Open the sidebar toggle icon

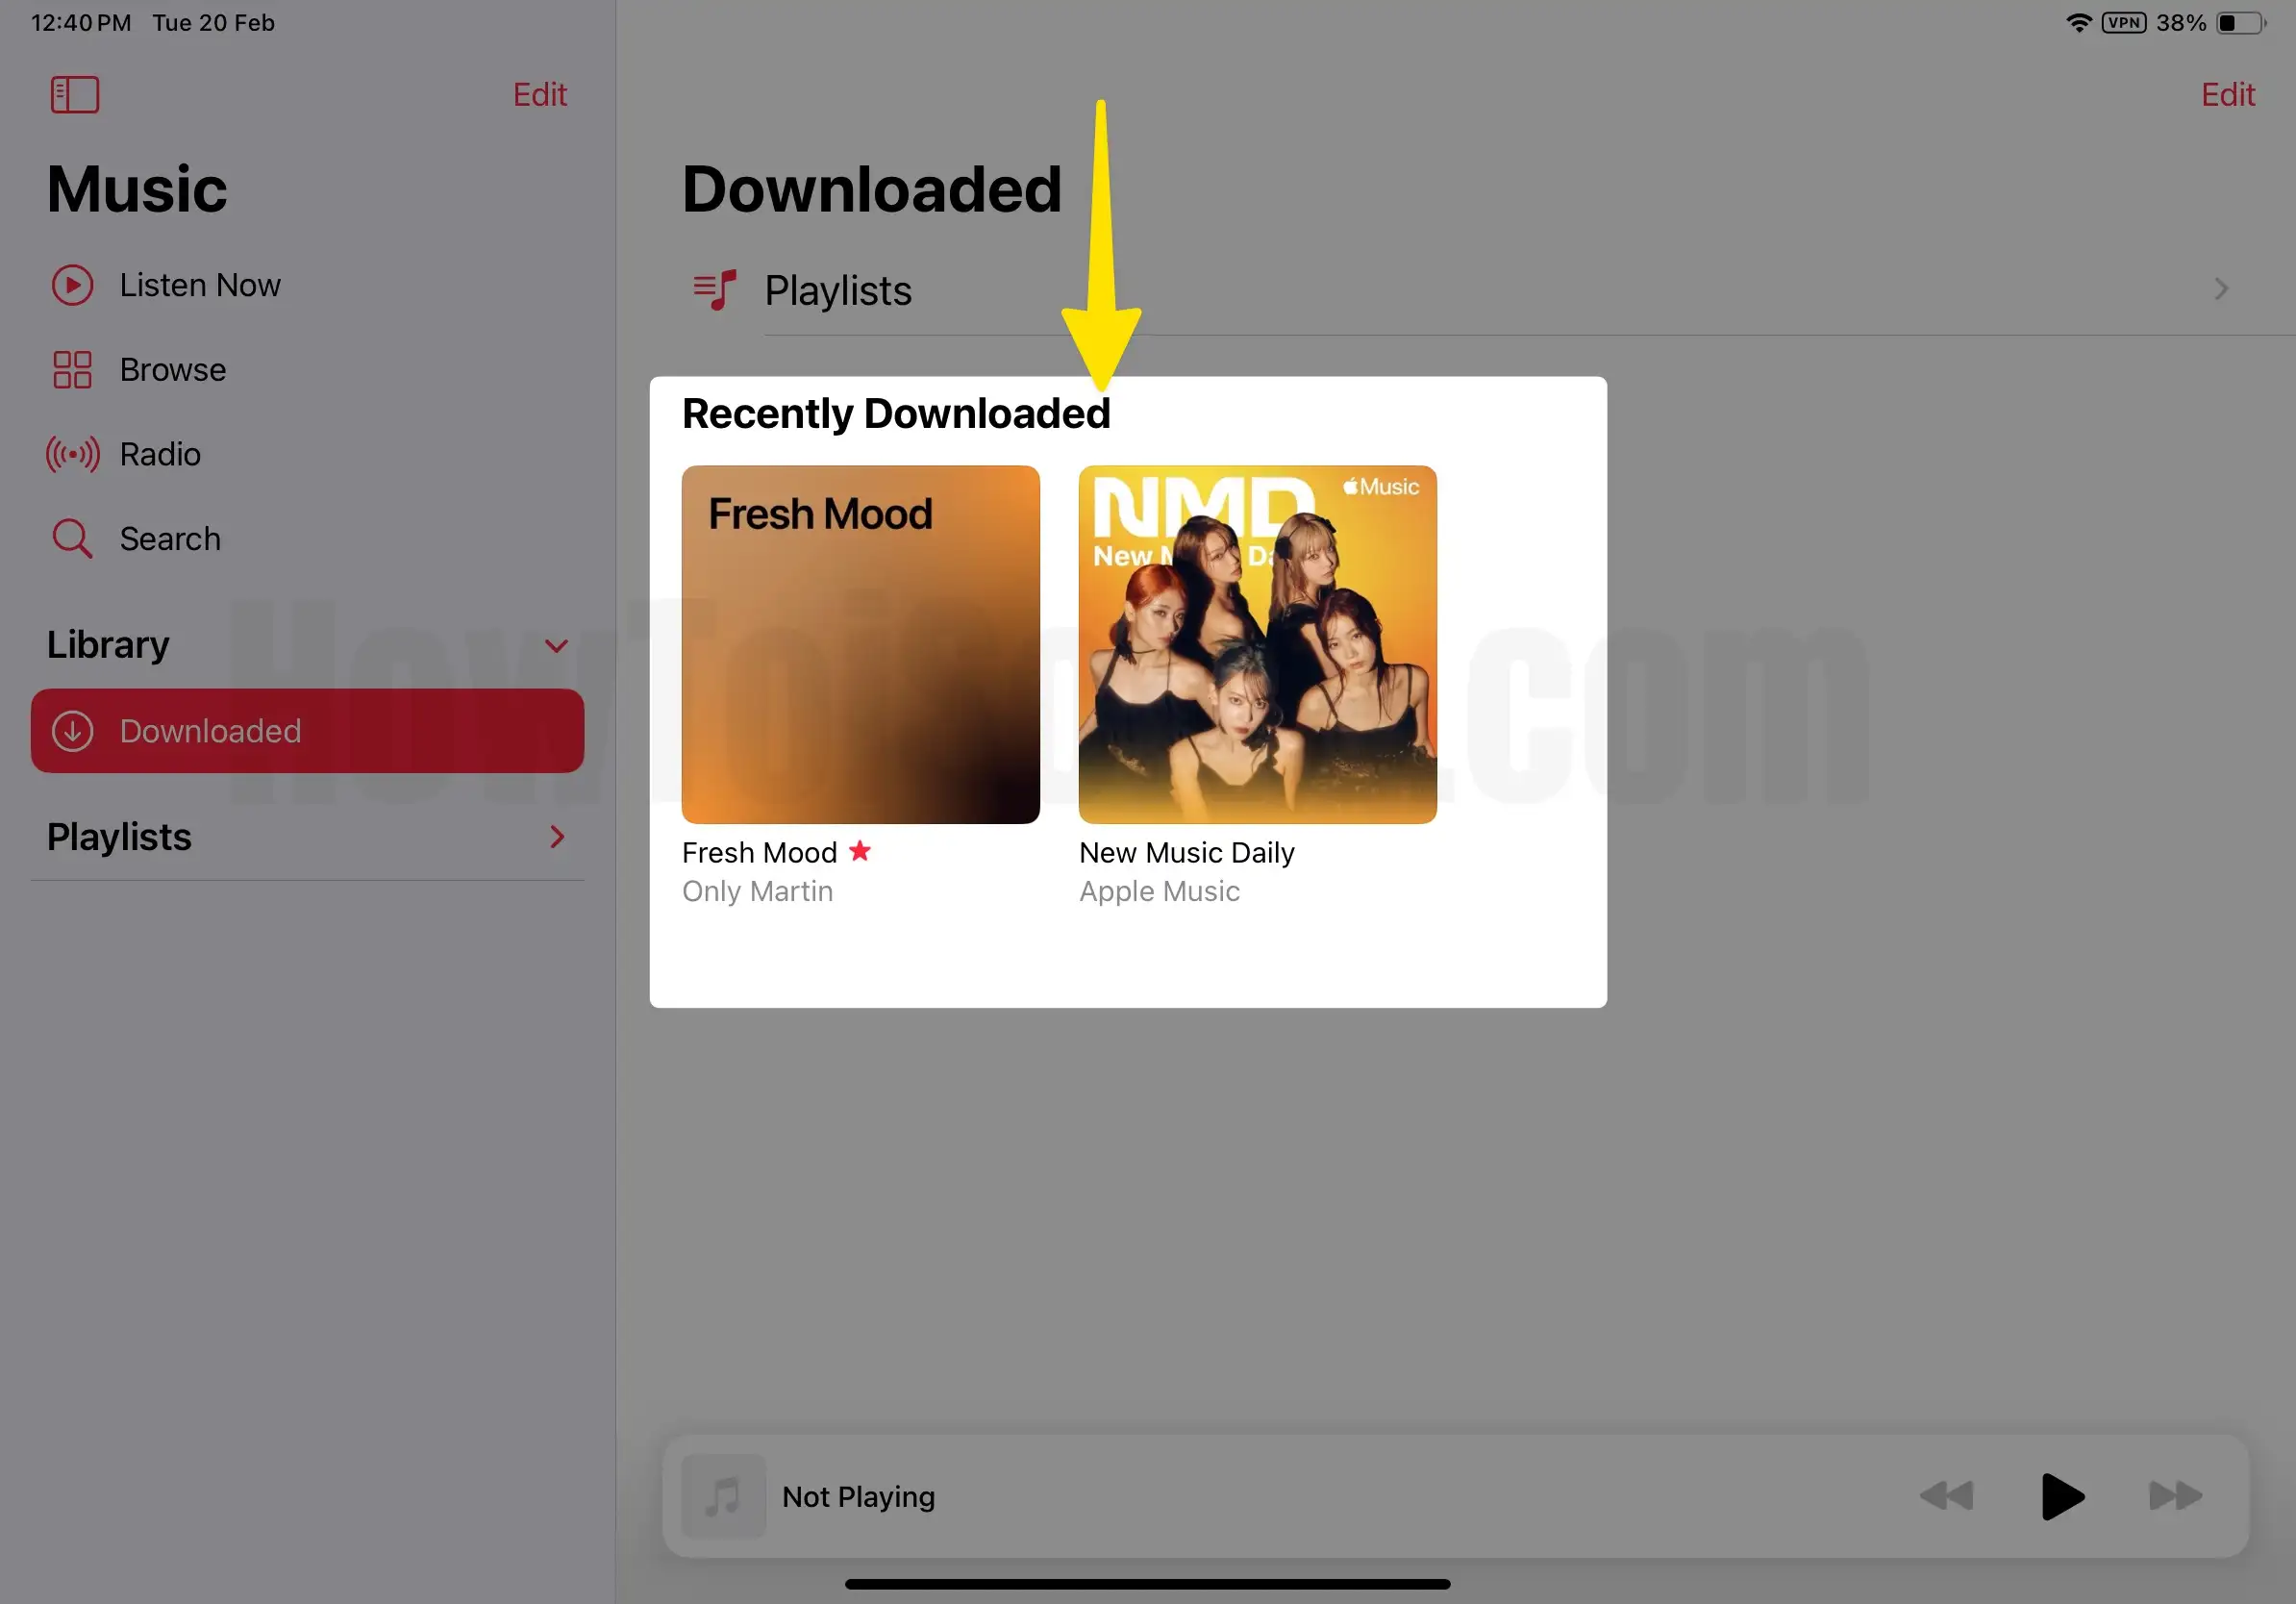point(74,94)
